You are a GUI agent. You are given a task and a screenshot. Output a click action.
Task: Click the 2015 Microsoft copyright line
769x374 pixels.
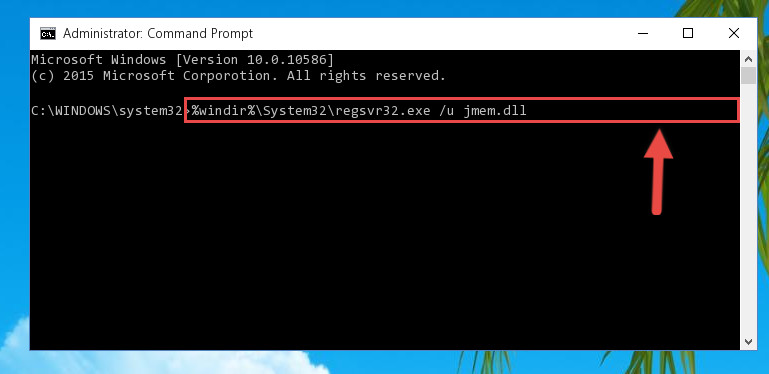(x=238, y=75)
